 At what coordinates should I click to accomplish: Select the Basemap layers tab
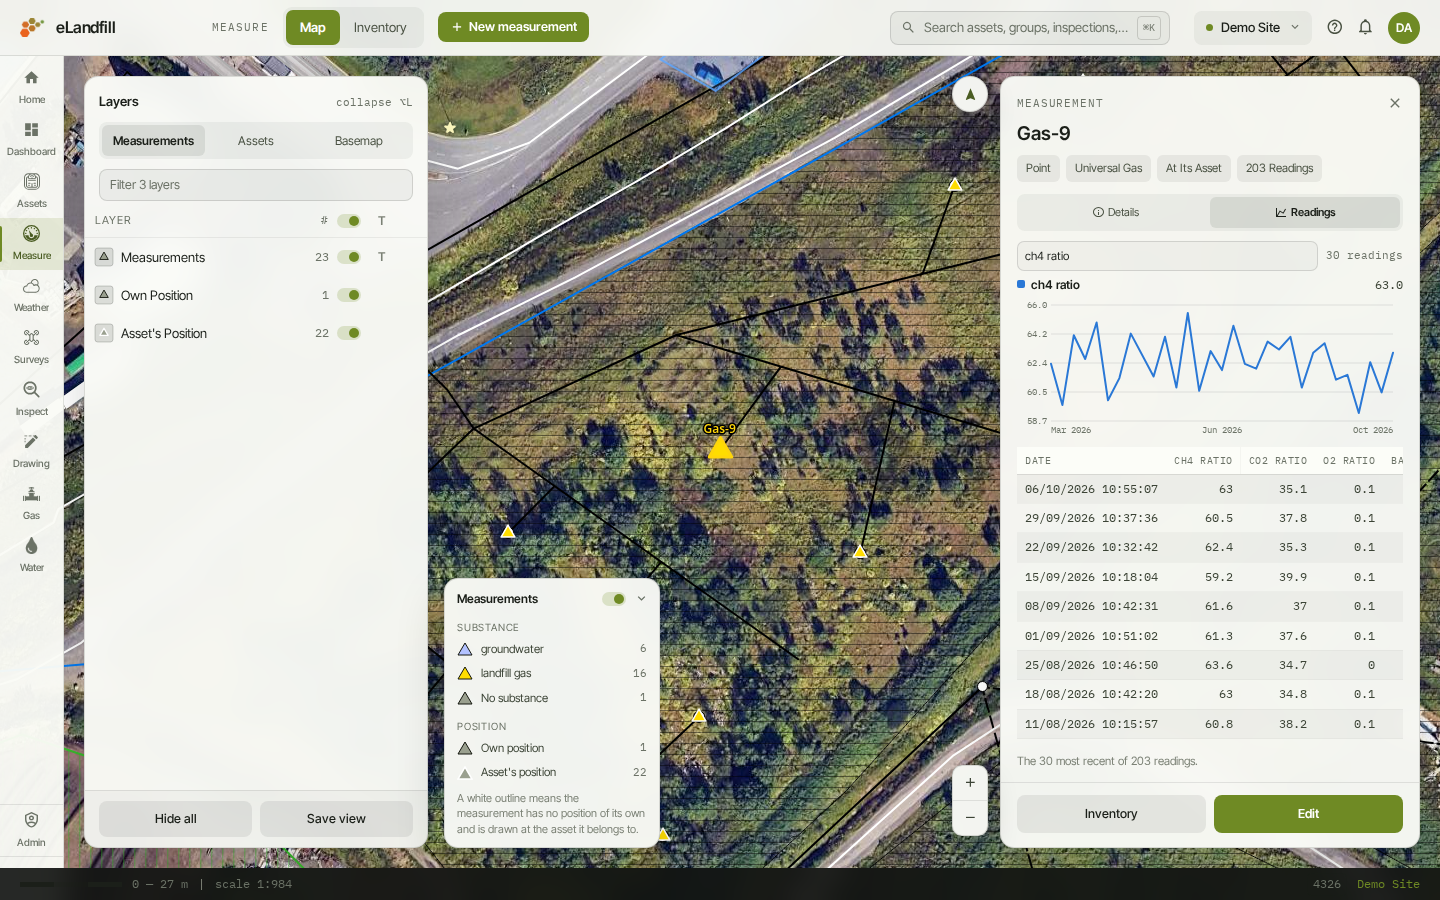click(359, 141)
